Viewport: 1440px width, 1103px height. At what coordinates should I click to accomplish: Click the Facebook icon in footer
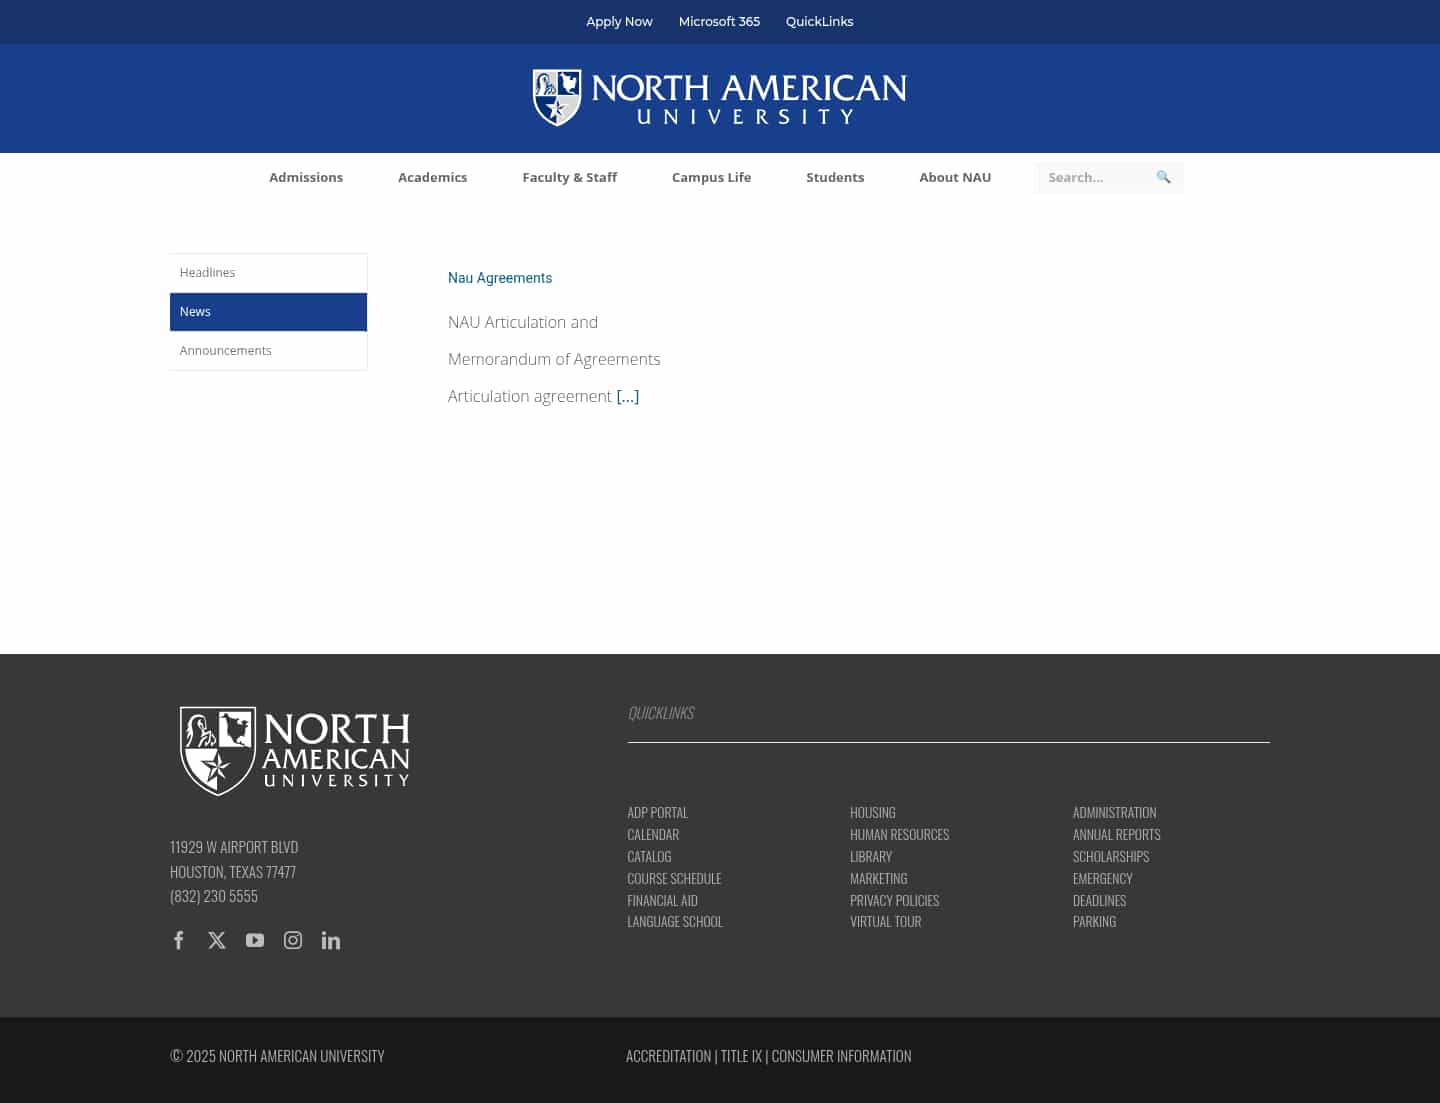coord(179,940)
